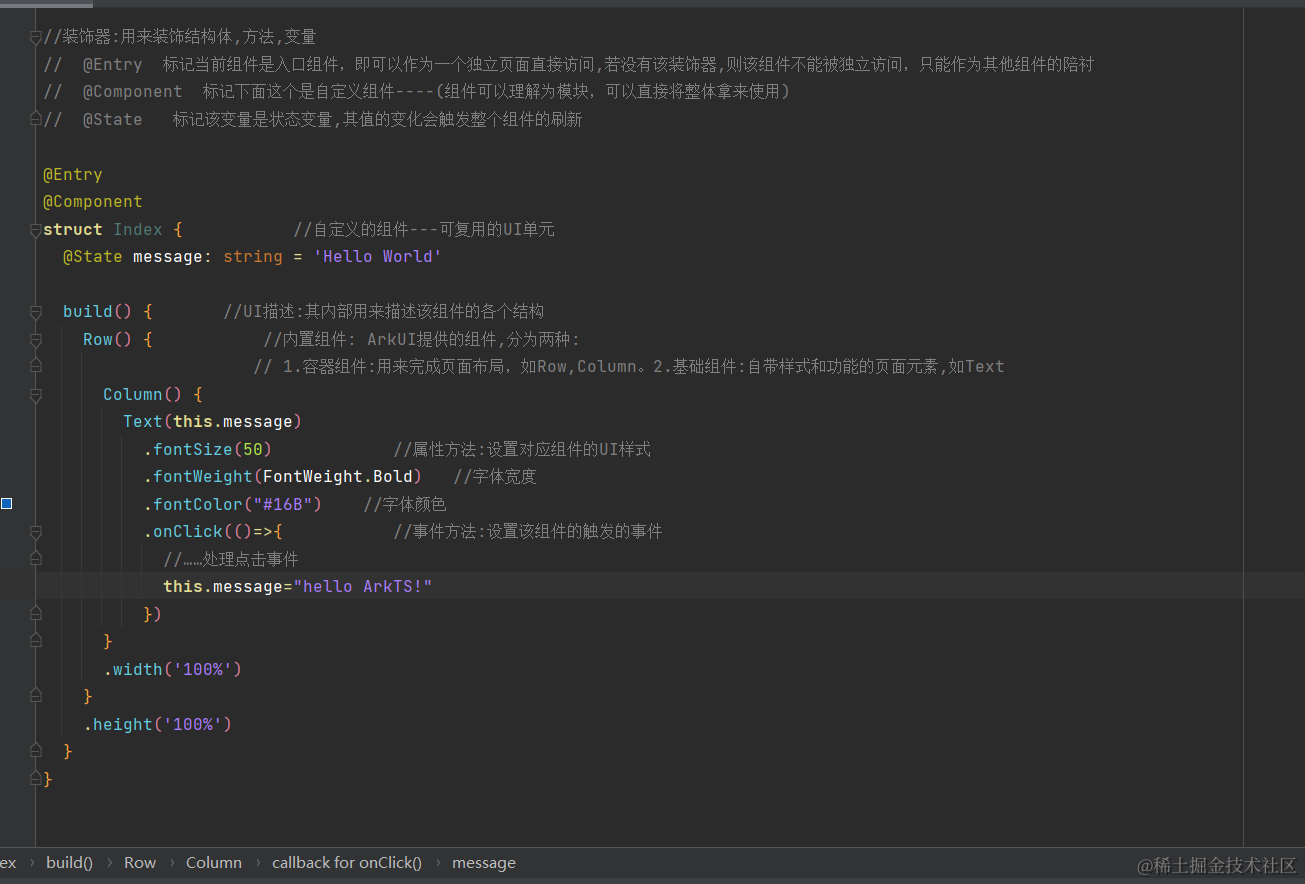This screenshot has width=1305, height=884.
Task: Click the "#16B" color string
Action: [282, 504]
